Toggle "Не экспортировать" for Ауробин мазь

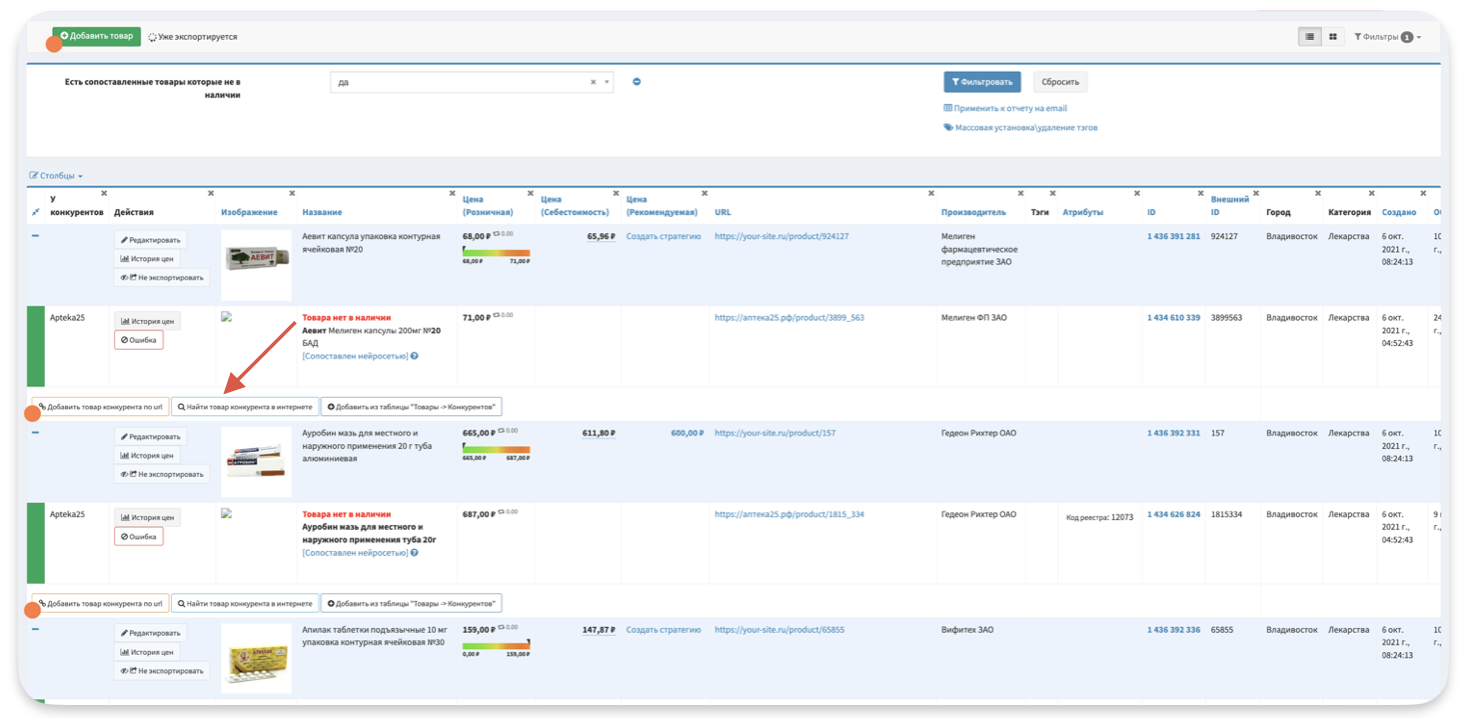[162, 475]
